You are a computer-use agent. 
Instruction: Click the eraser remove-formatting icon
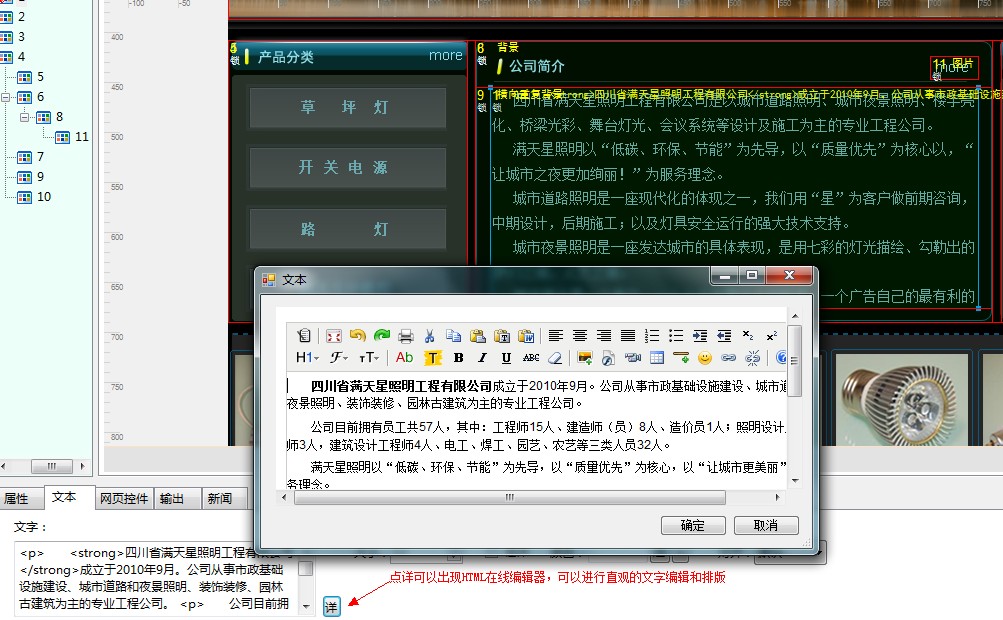(555, 358)
